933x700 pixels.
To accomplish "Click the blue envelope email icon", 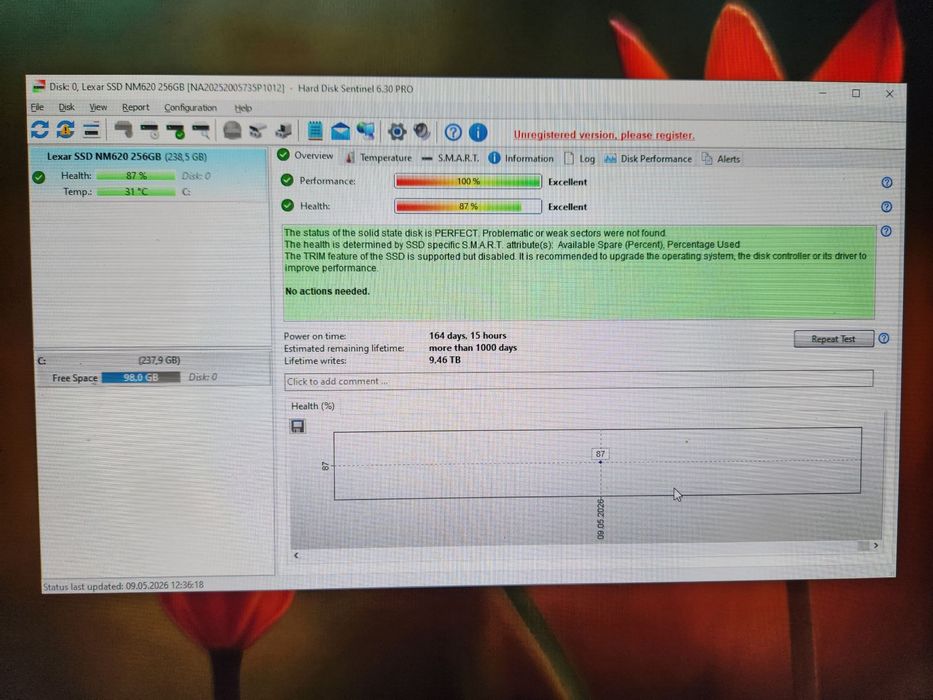I will tap(340, 131).
